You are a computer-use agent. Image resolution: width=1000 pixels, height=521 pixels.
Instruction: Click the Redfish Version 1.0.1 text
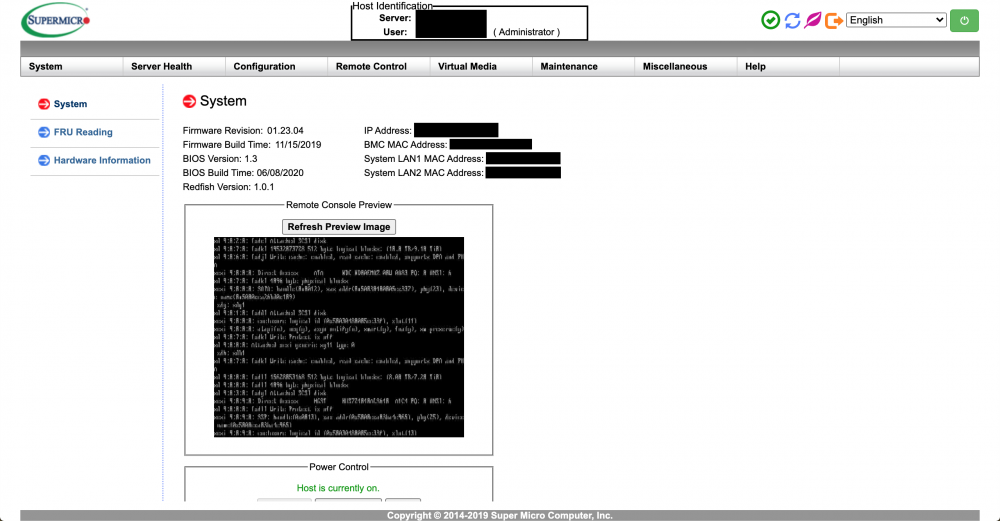coord(228,187)
